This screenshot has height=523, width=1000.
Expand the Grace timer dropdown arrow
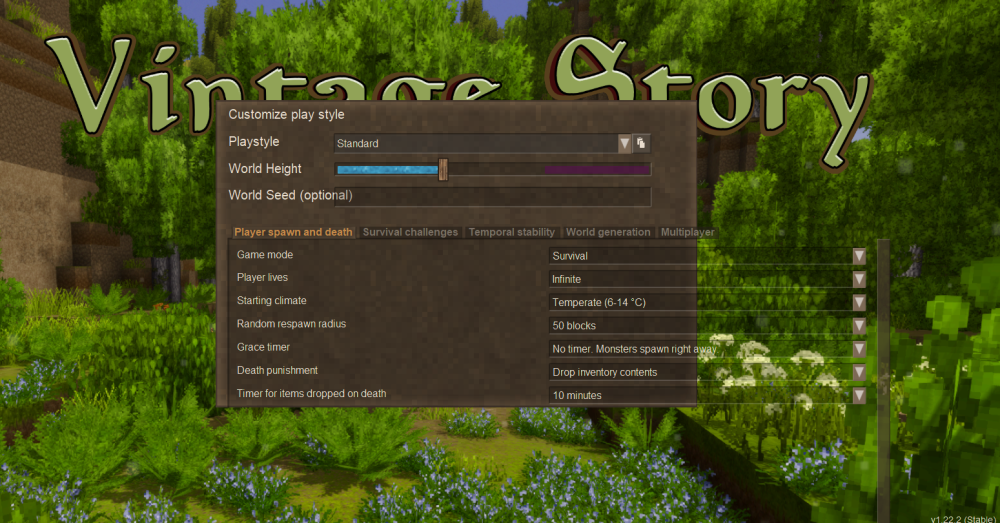tap(859, 349)
